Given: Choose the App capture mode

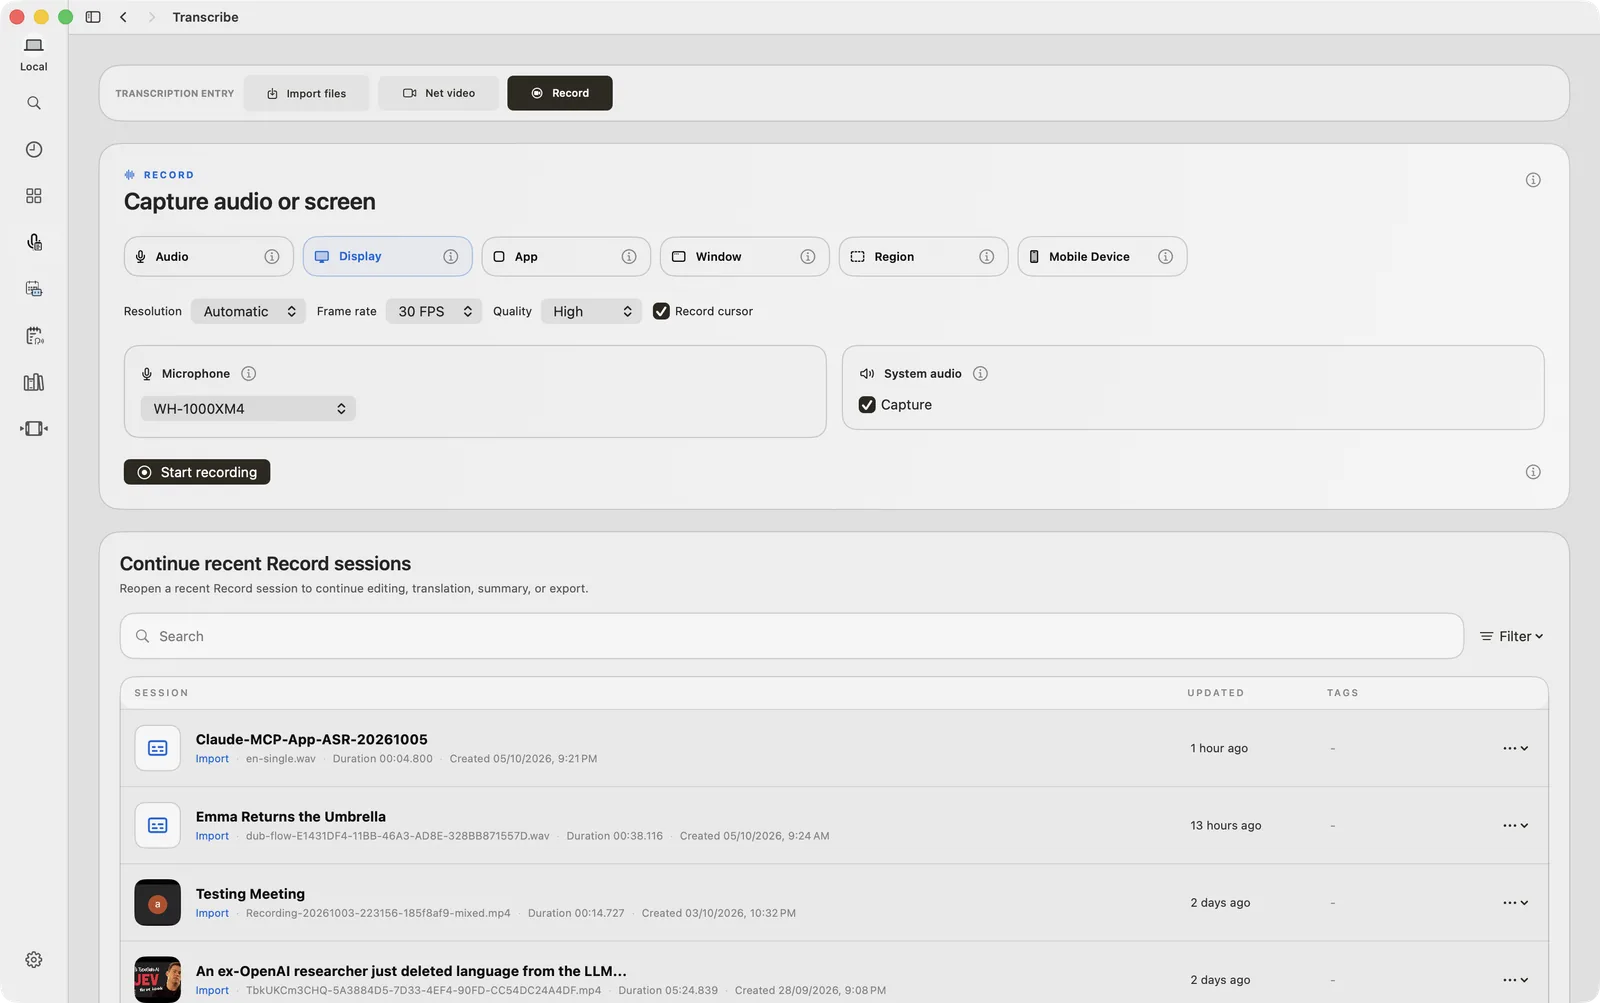Looking at the screenshot, I should 566,257.
